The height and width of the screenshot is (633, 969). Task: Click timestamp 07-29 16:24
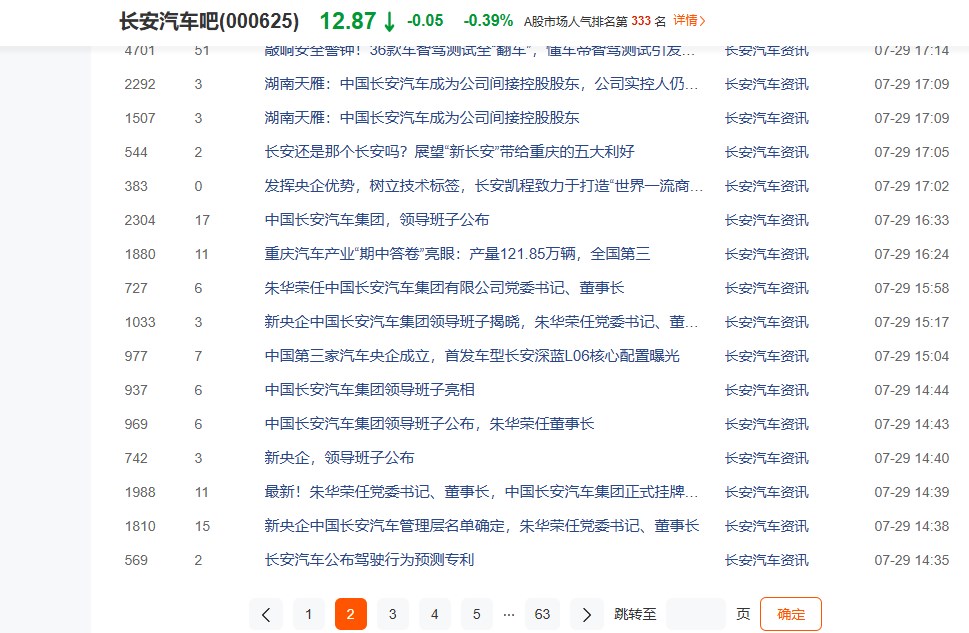[912, 254]
